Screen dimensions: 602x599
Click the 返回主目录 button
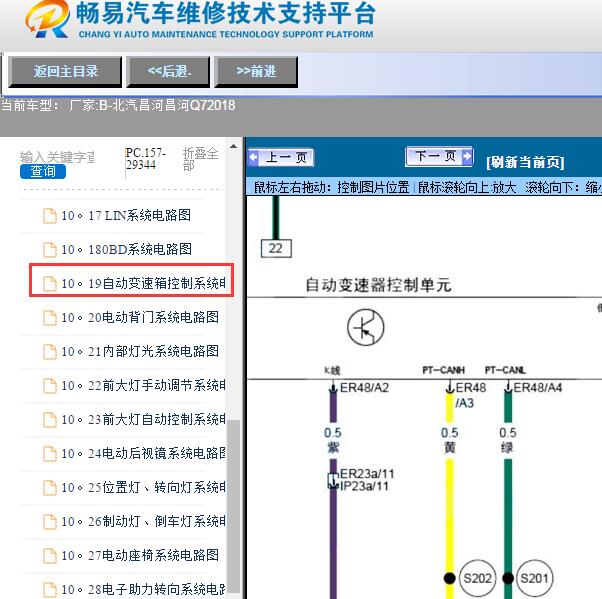pyautogui.click(x=65, y=72)
